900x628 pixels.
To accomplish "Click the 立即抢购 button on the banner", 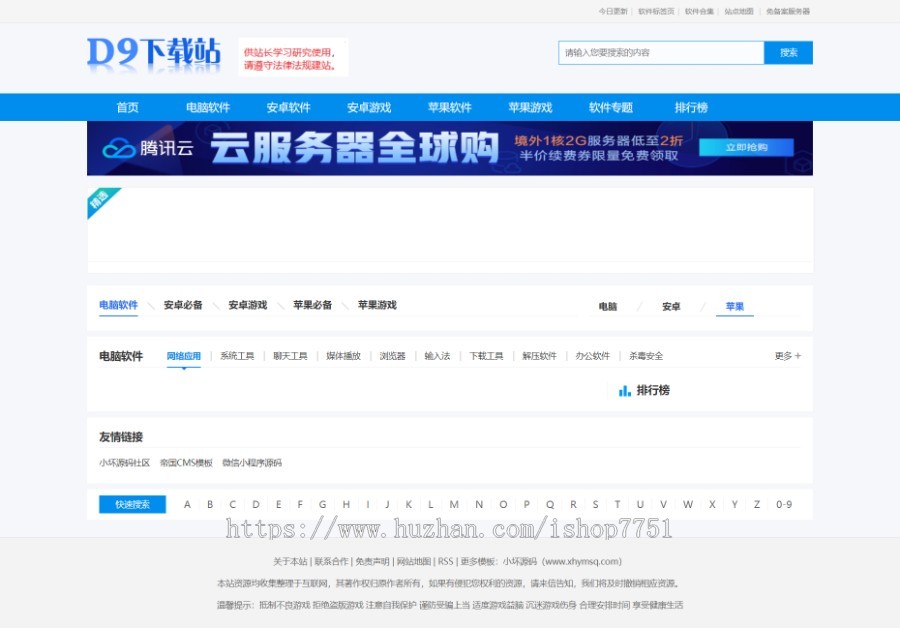I will click(746, 148).
